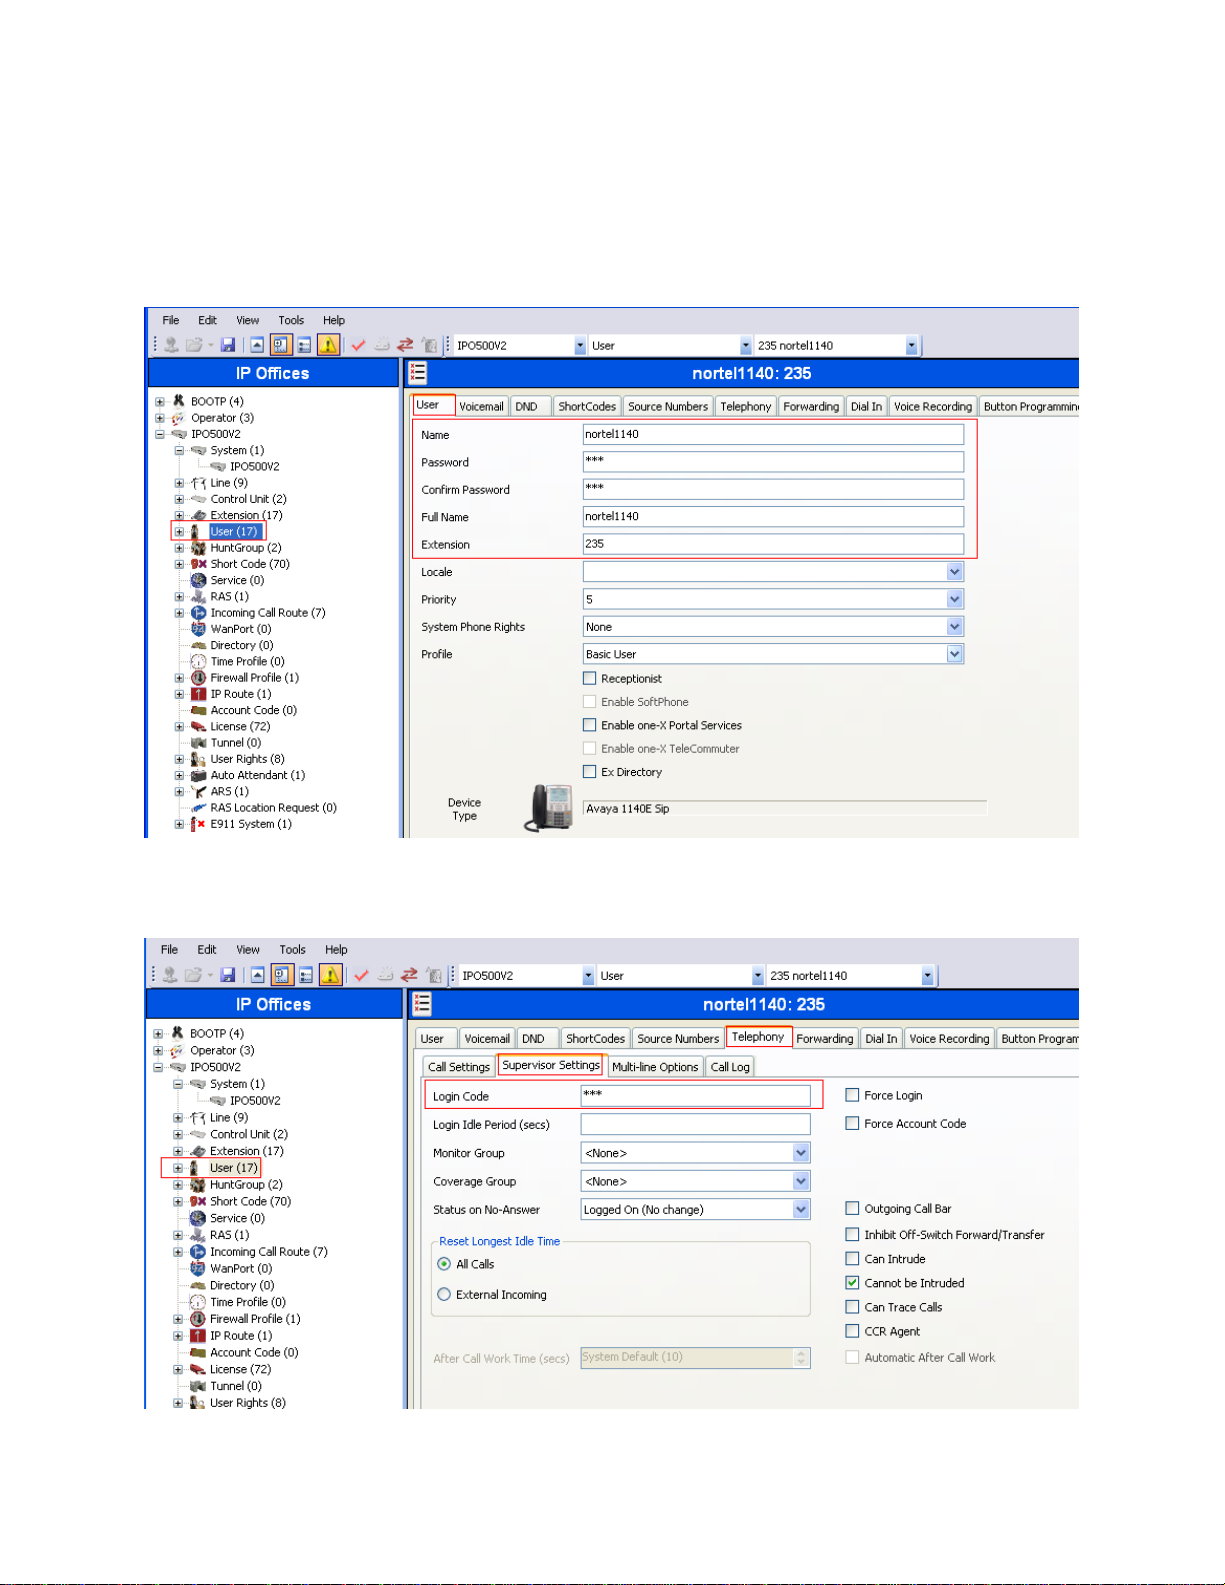Check the Ex Directory box
The height and width of the screenshot is (1585, 1225).
tap(590, 772)
